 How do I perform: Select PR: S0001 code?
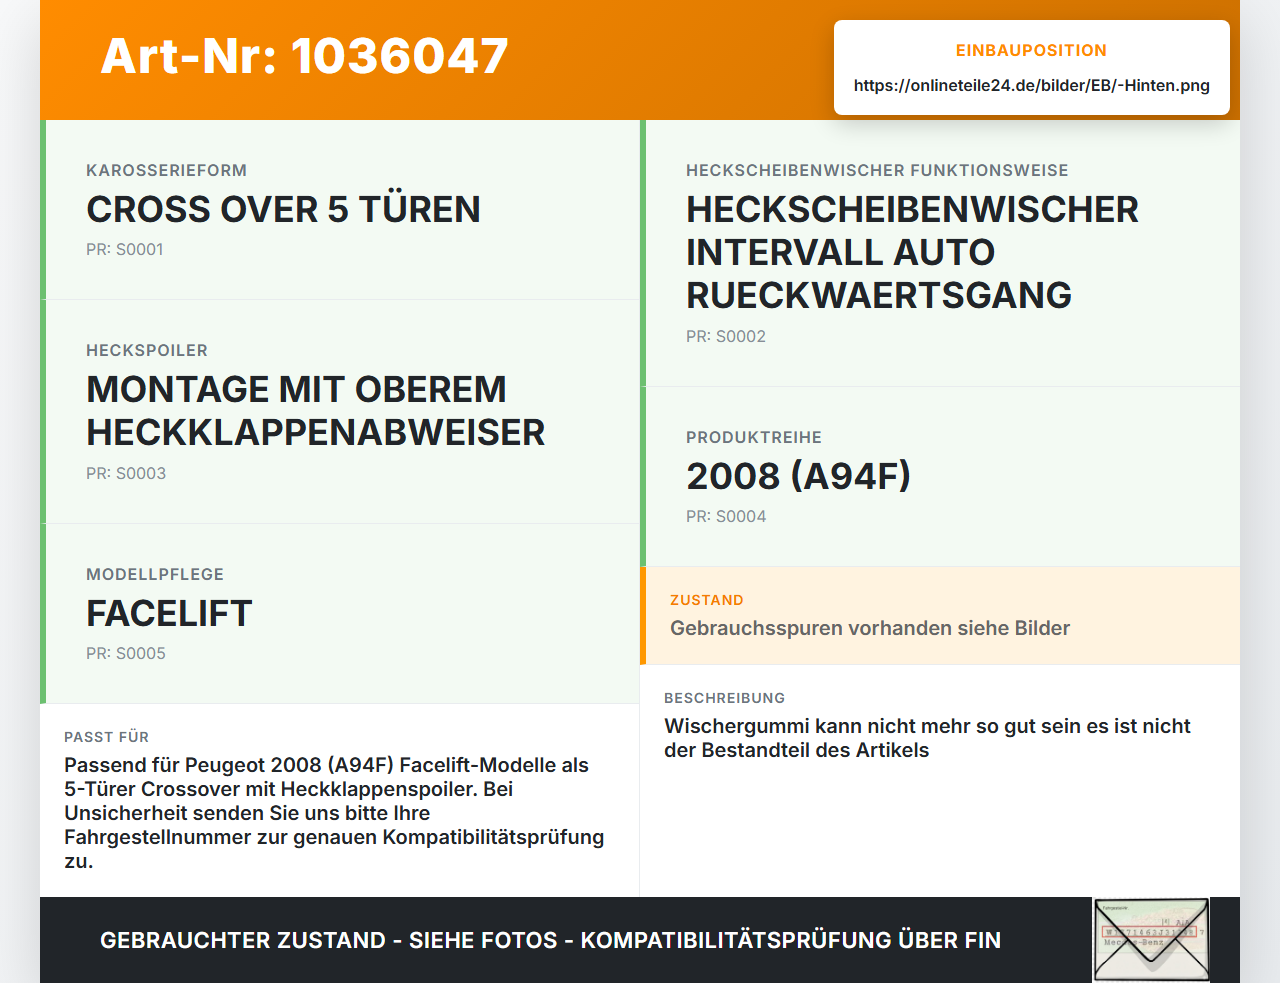[x=125, y=249]
